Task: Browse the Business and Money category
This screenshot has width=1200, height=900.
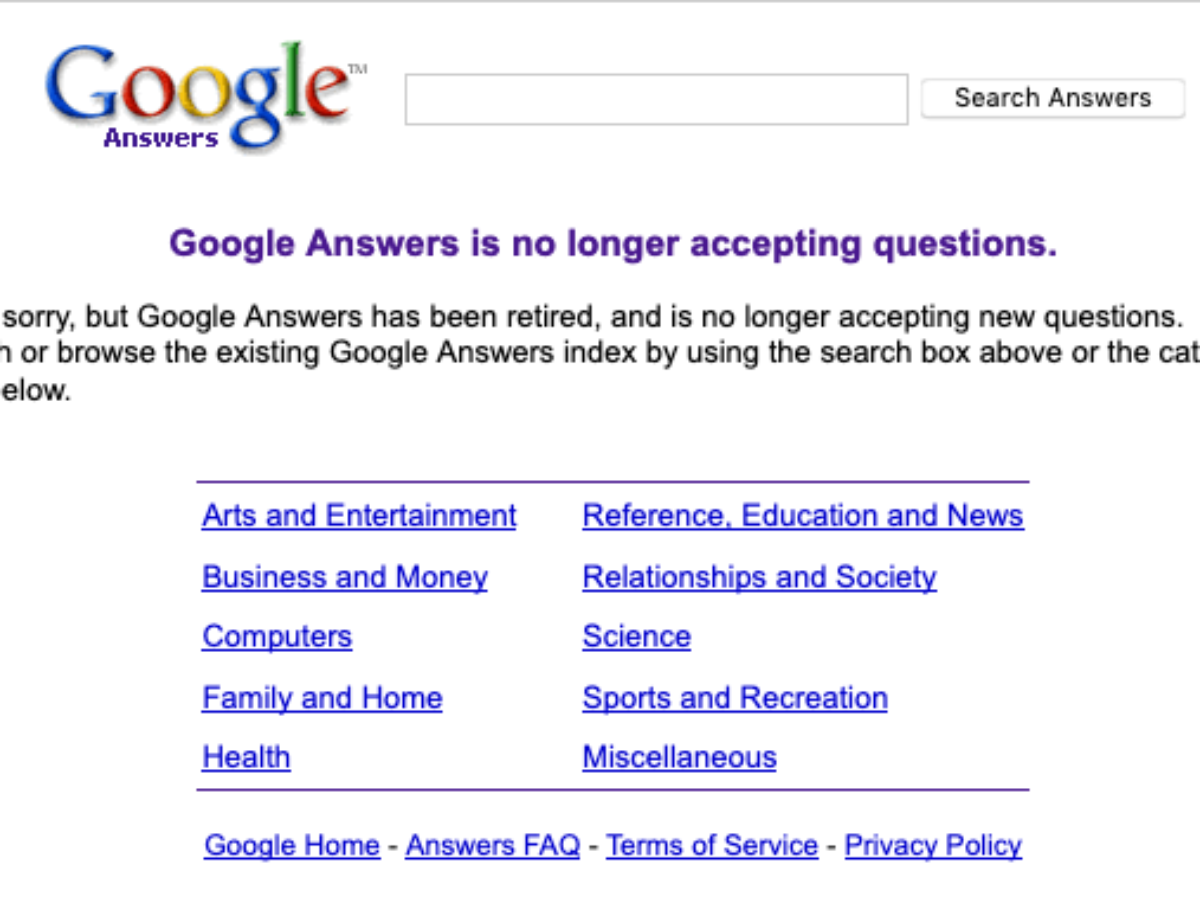Action: (345, 577)
